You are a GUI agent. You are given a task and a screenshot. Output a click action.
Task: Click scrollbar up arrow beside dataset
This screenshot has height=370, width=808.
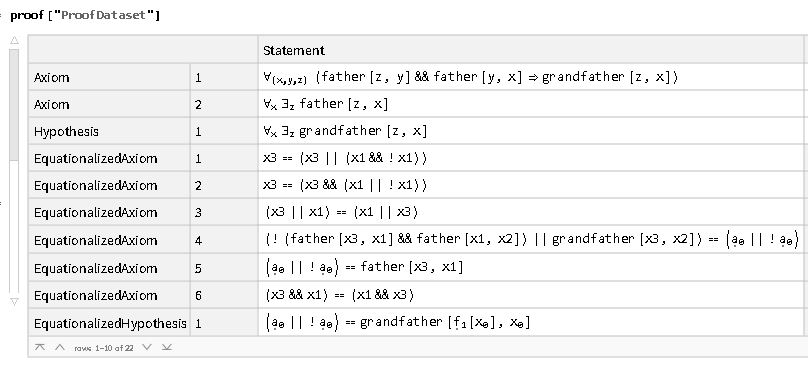click(14, 40)
